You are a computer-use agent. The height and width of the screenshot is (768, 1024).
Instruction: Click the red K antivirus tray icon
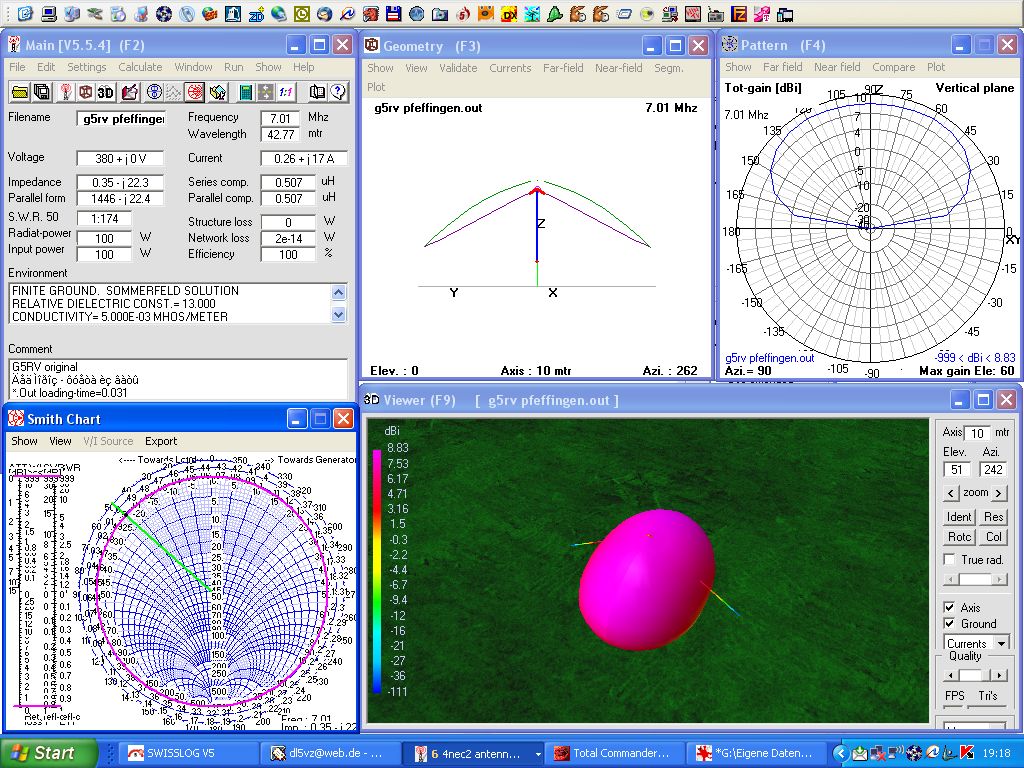(x=967, y=753)
